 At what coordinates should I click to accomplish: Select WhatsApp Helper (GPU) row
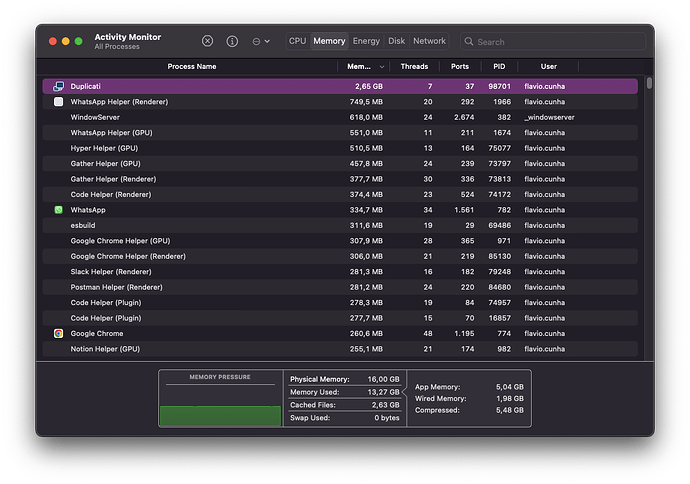click(340, 132)
